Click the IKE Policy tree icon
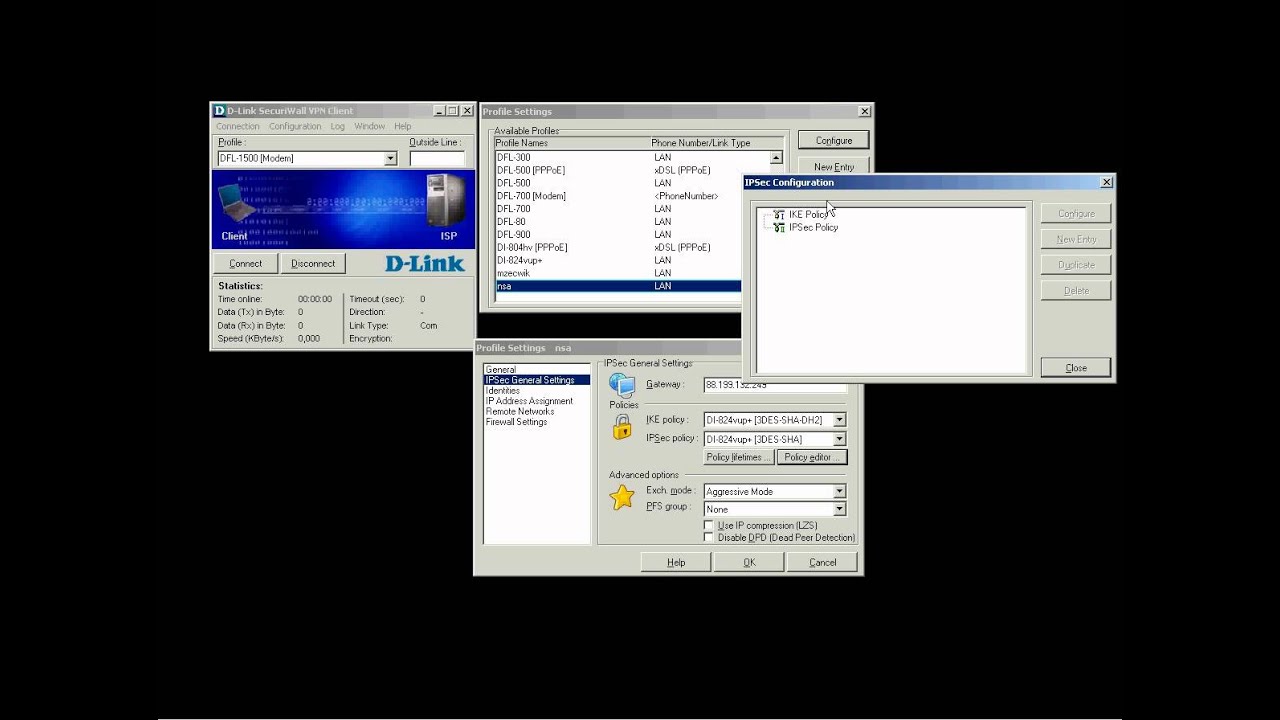 pyautogui.click(x=779, y=215)
